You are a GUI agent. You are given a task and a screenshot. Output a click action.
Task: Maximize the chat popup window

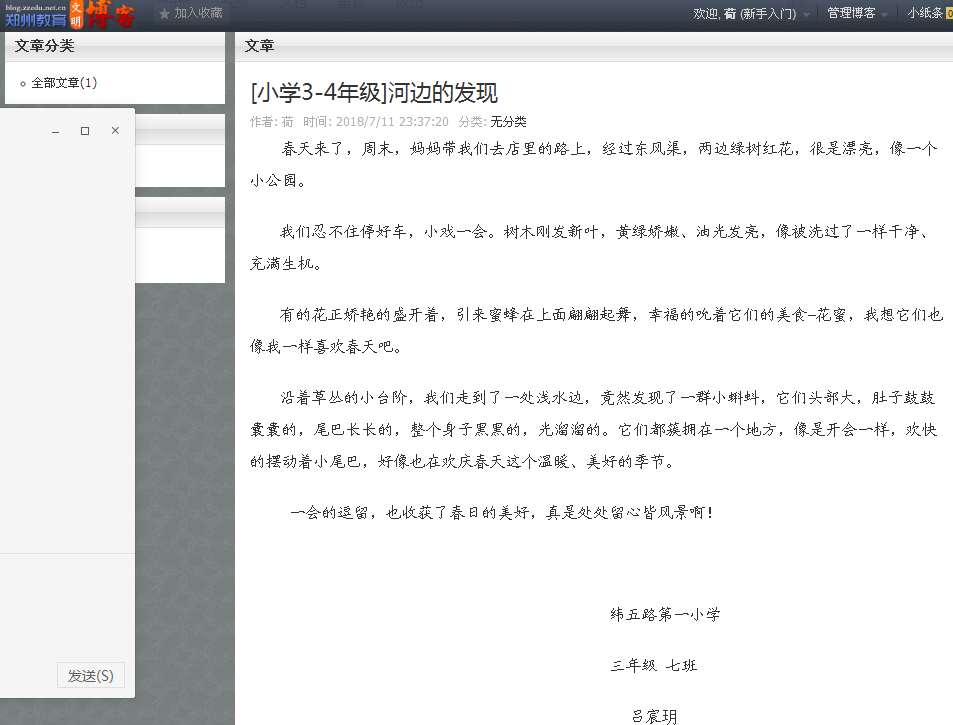tap(85, 131)
